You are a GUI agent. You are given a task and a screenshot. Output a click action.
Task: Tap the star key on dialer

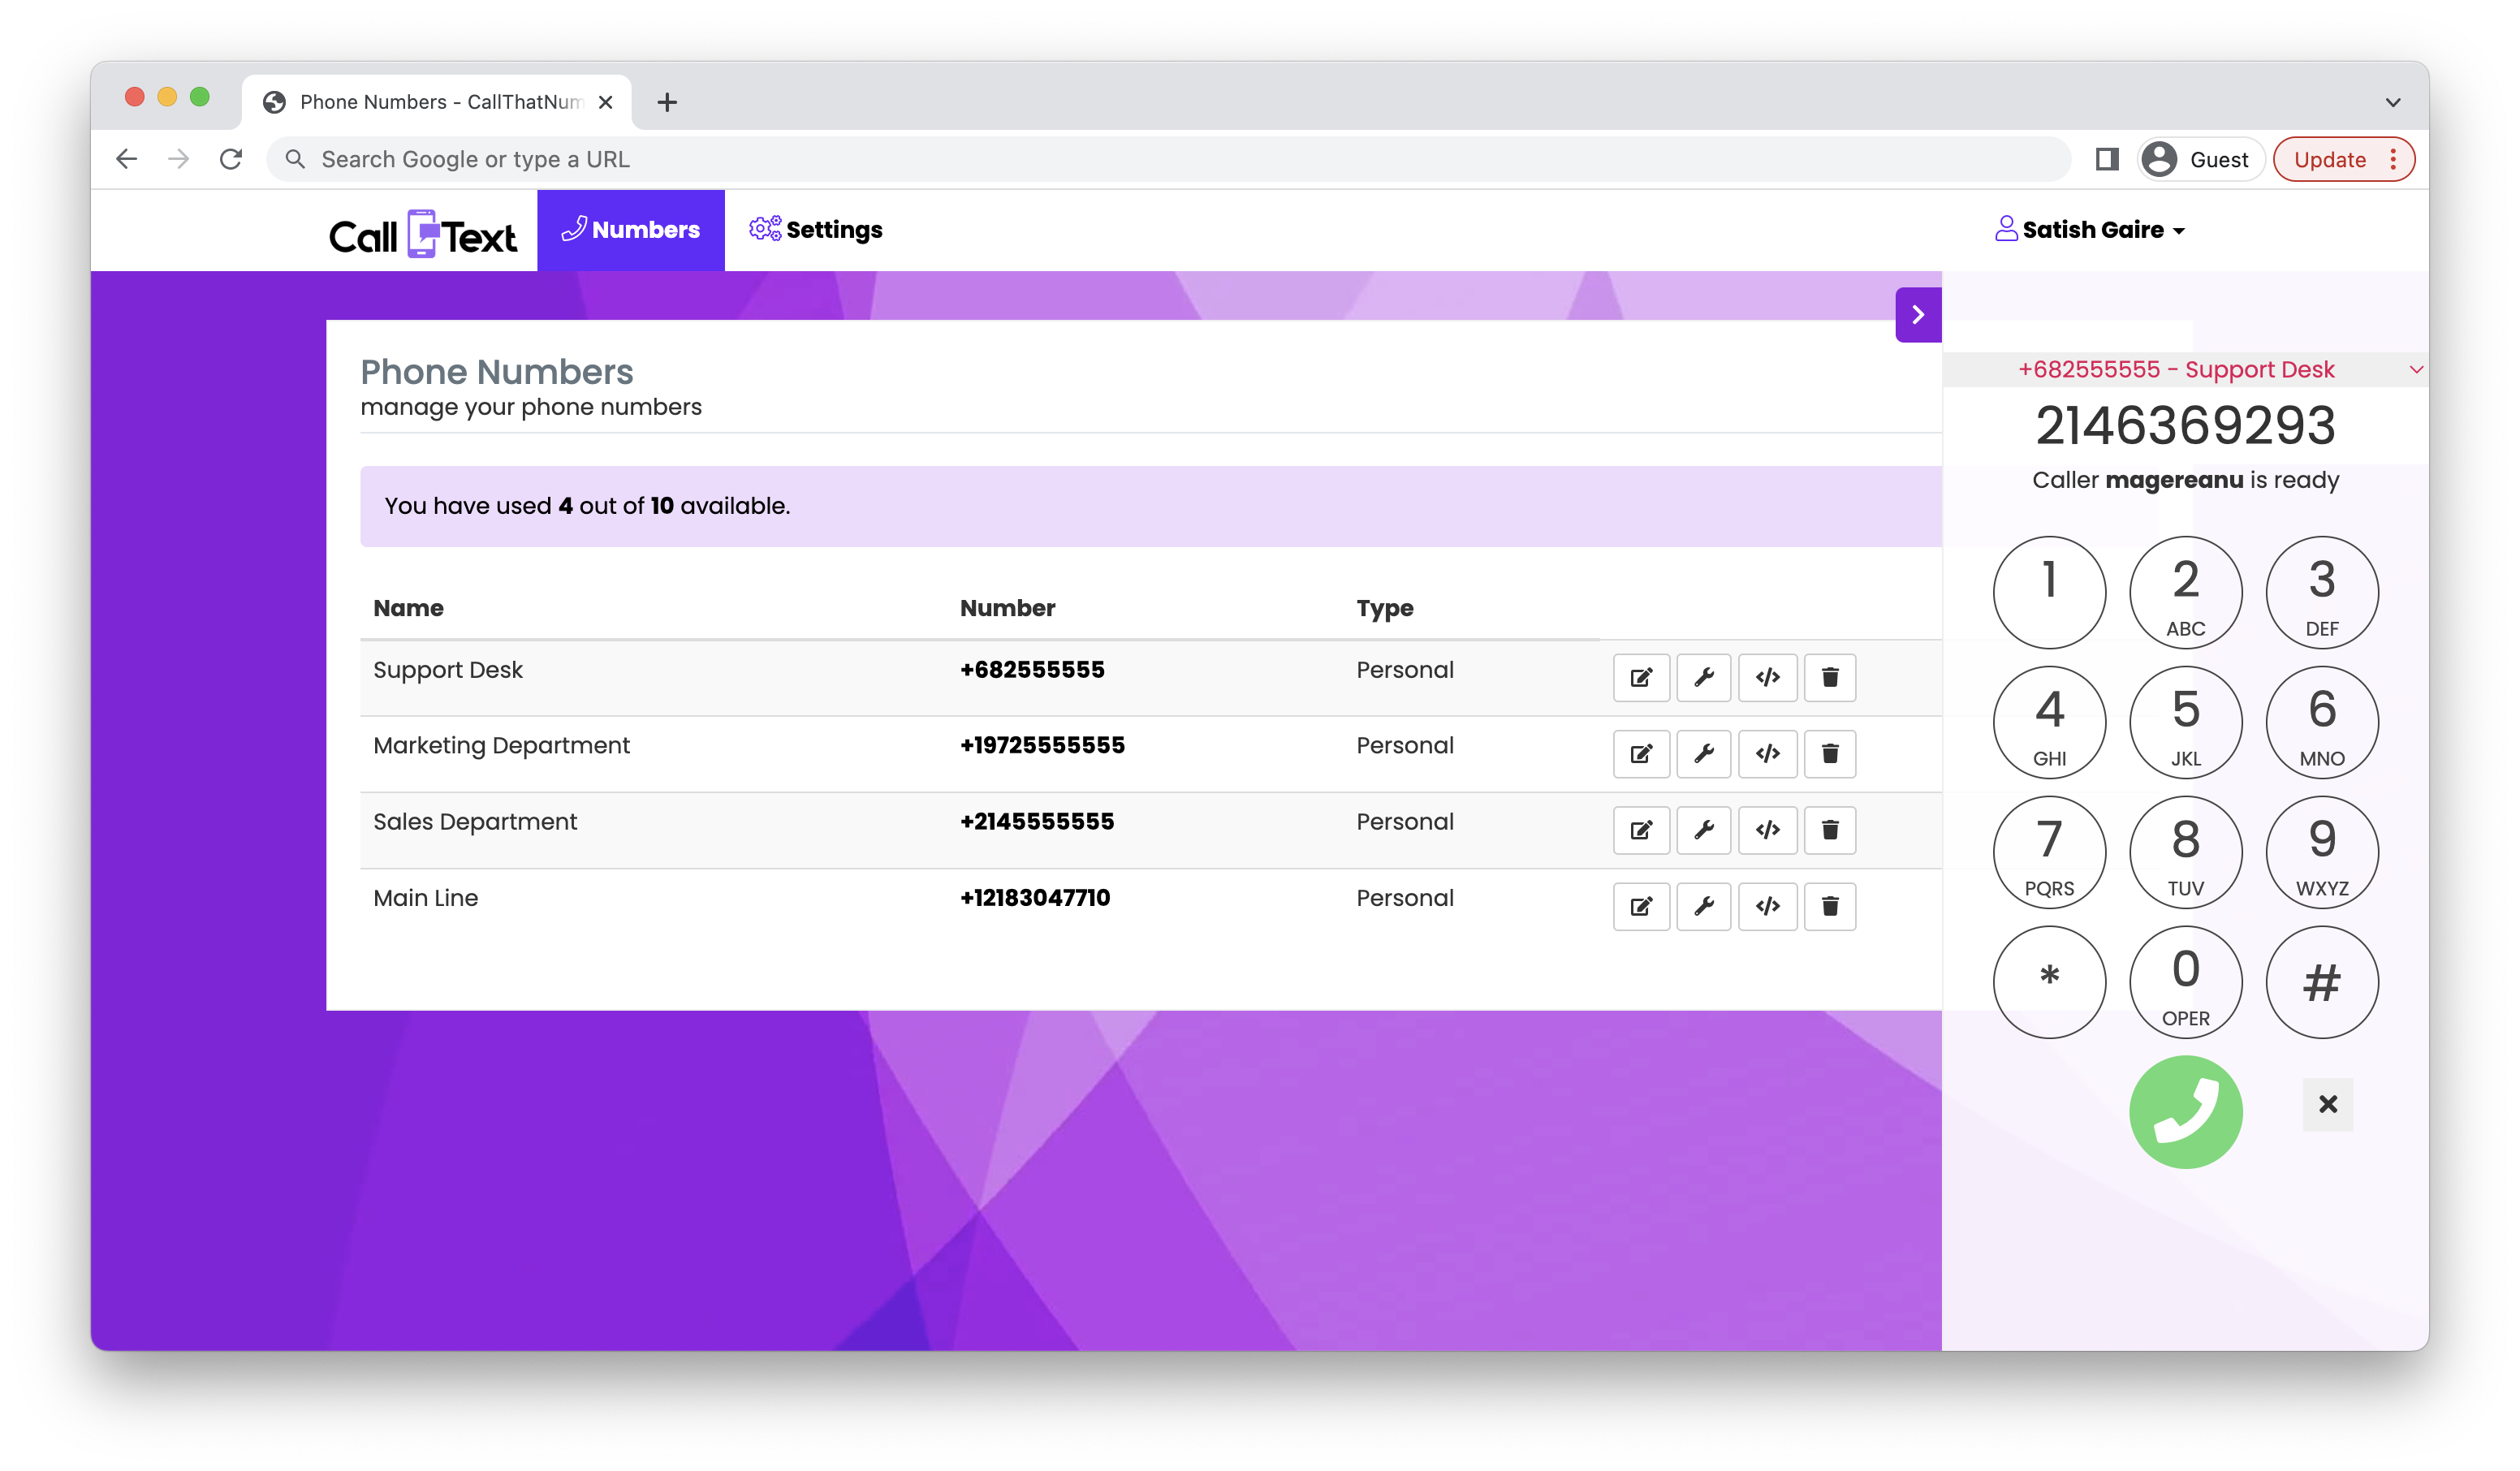pos(2049,982)
